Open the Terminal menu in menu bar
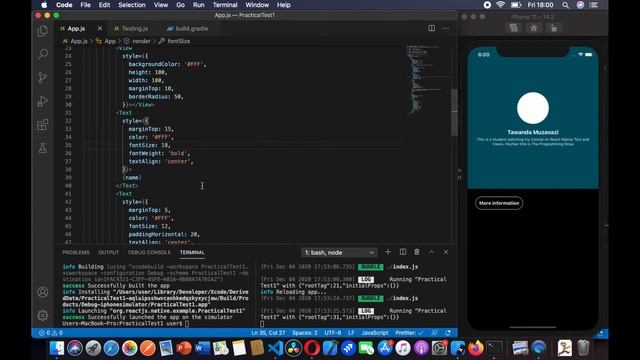Viewport: 640px width, 360px height. [225, 5]
